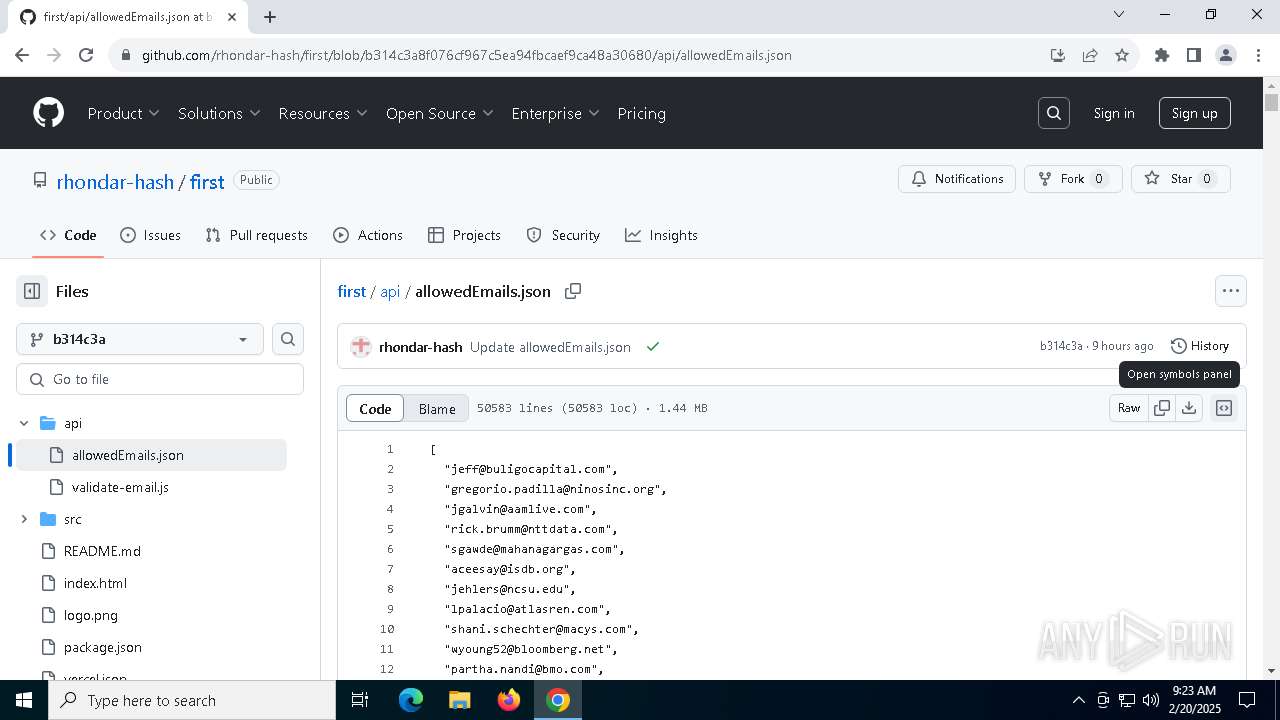Open the Security tab
Screen dimensions: 1280x720
[563, 235]
